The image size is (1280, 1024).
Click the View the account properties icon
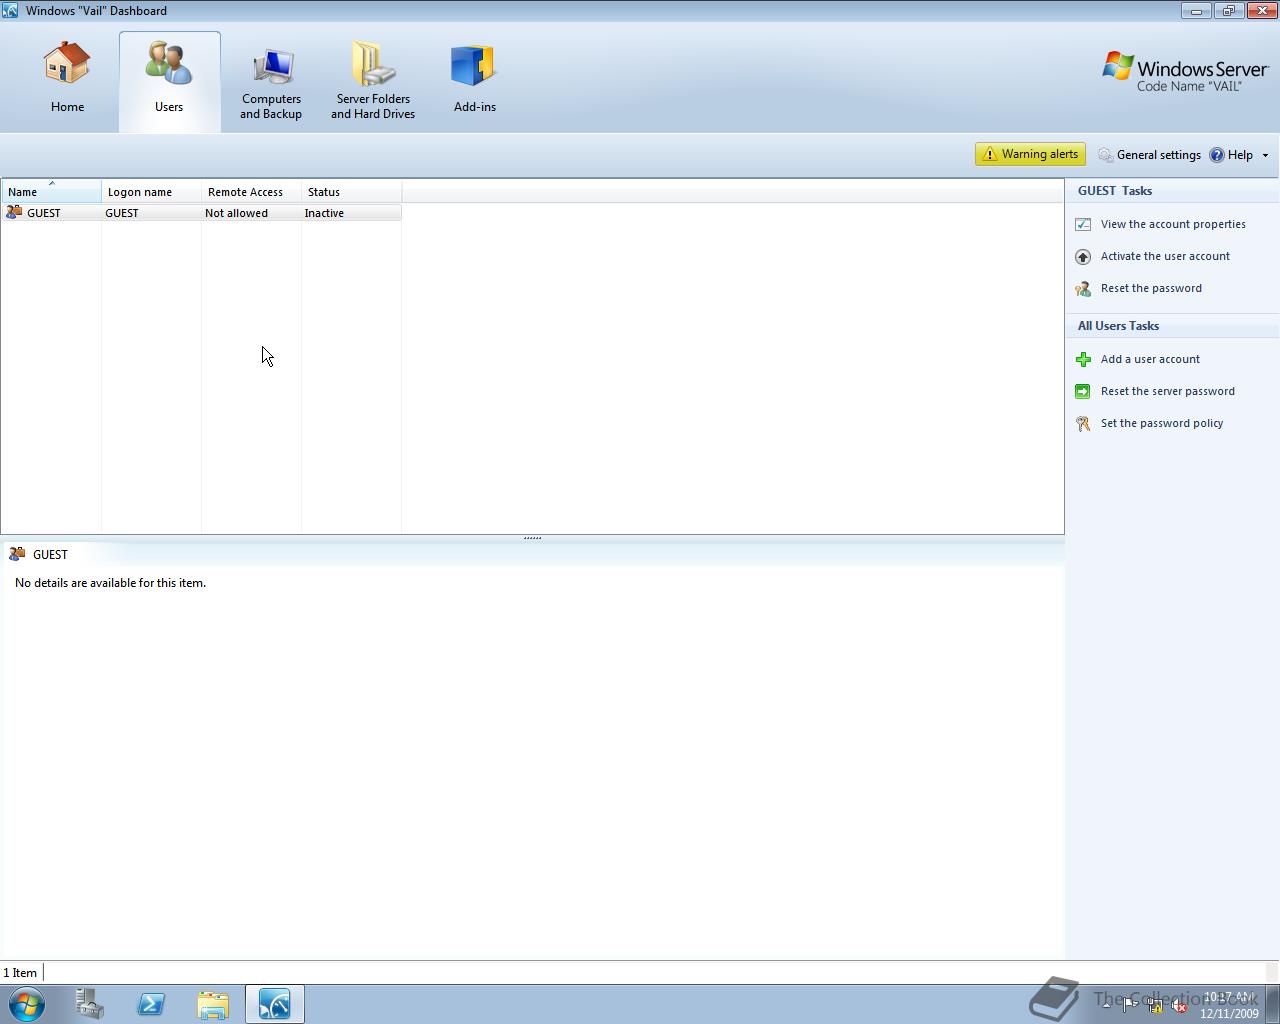point(1083,224)
